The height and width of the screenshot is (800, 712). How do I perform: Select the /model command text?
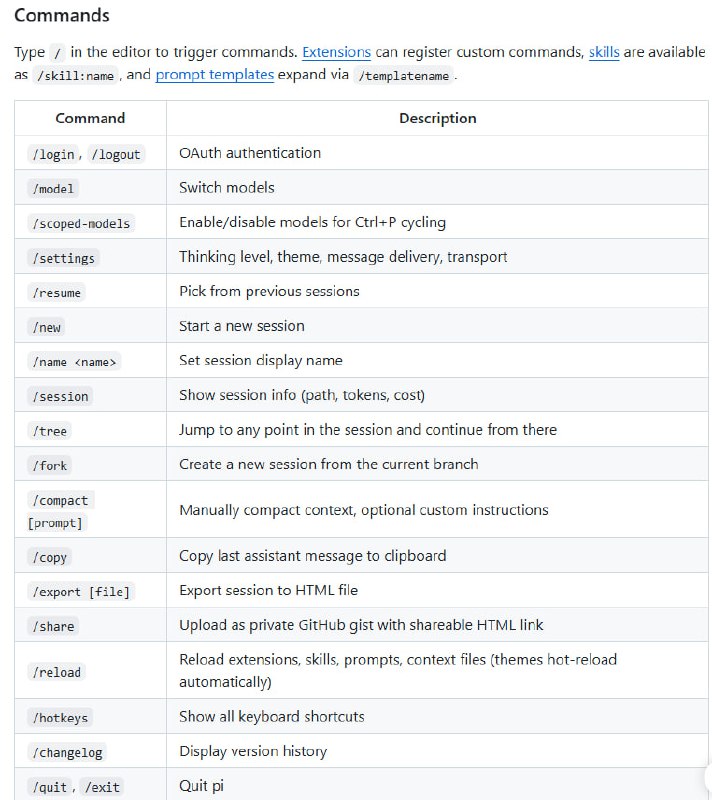[x=53, y=189]
